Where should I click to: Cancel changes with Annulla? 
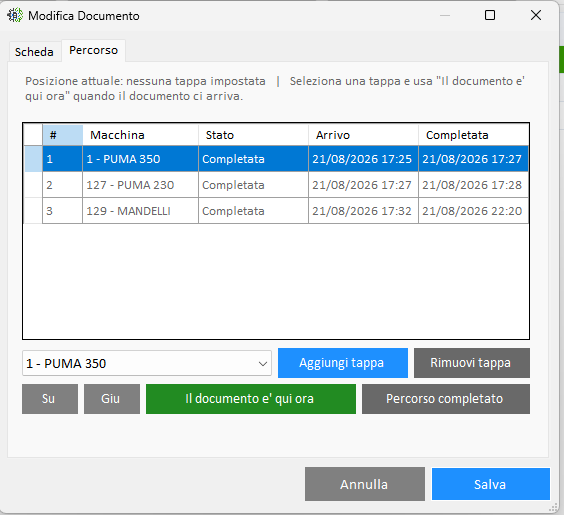[x=365, y=484]
